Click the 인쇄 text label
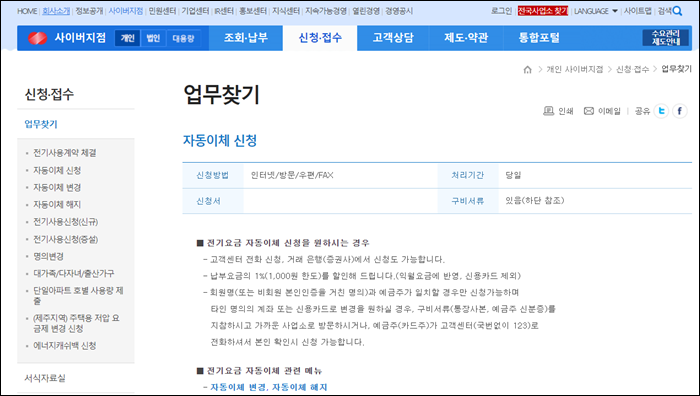Viewport: 700px width, 396px height. (566, 111)
